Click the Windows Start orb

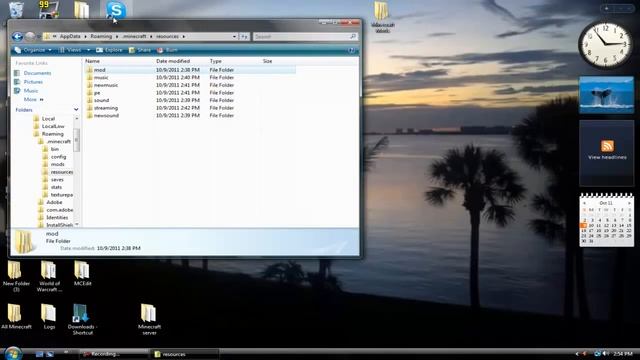(x=13, y=353)
